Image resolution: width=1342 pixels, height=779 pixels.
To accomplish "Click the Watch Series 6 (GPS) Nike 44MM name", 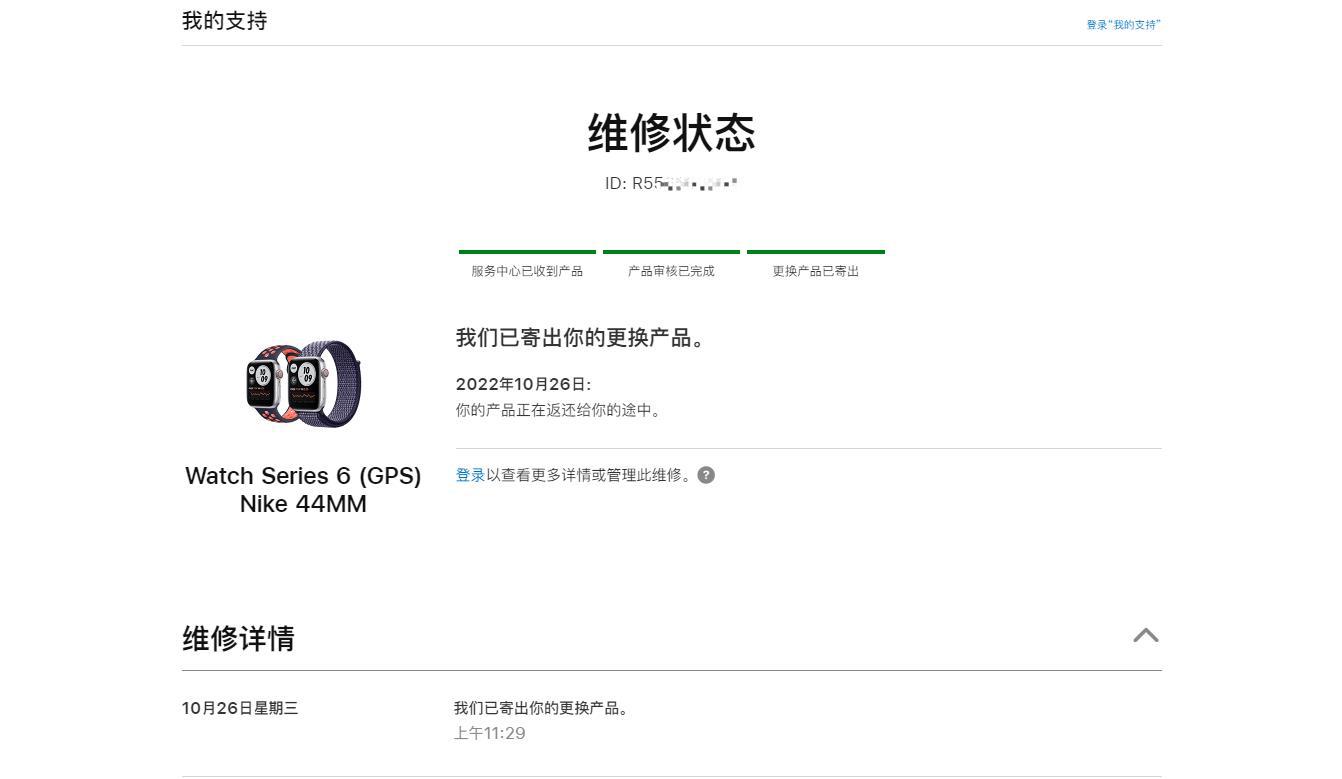I will tap(303, 490).
